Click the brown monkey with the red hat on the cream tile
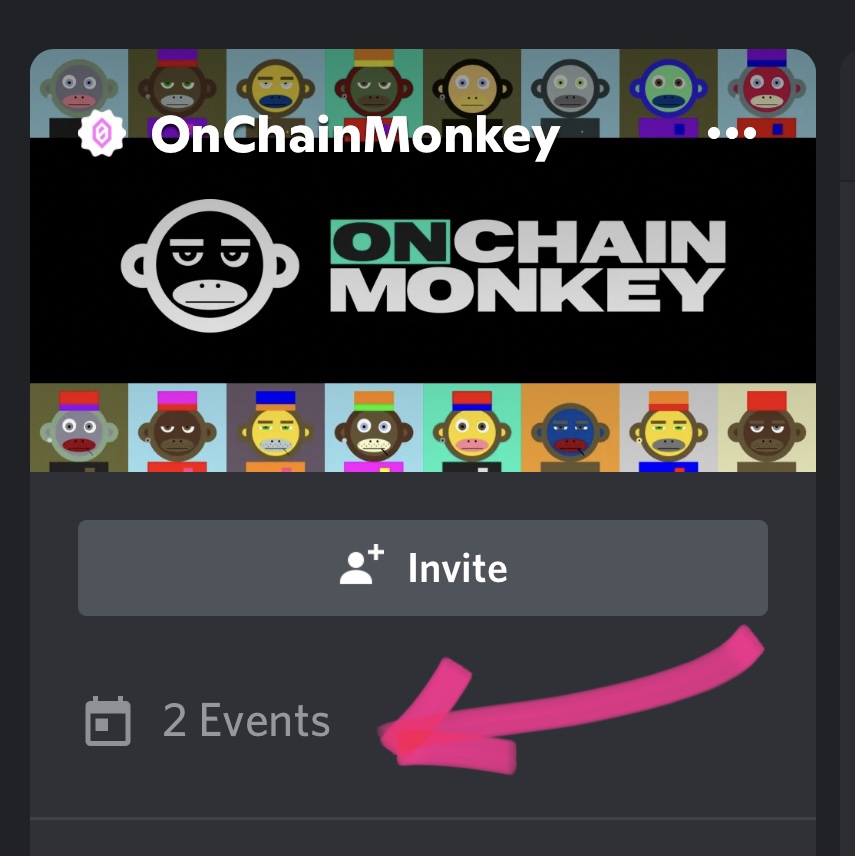 point(767,427)
